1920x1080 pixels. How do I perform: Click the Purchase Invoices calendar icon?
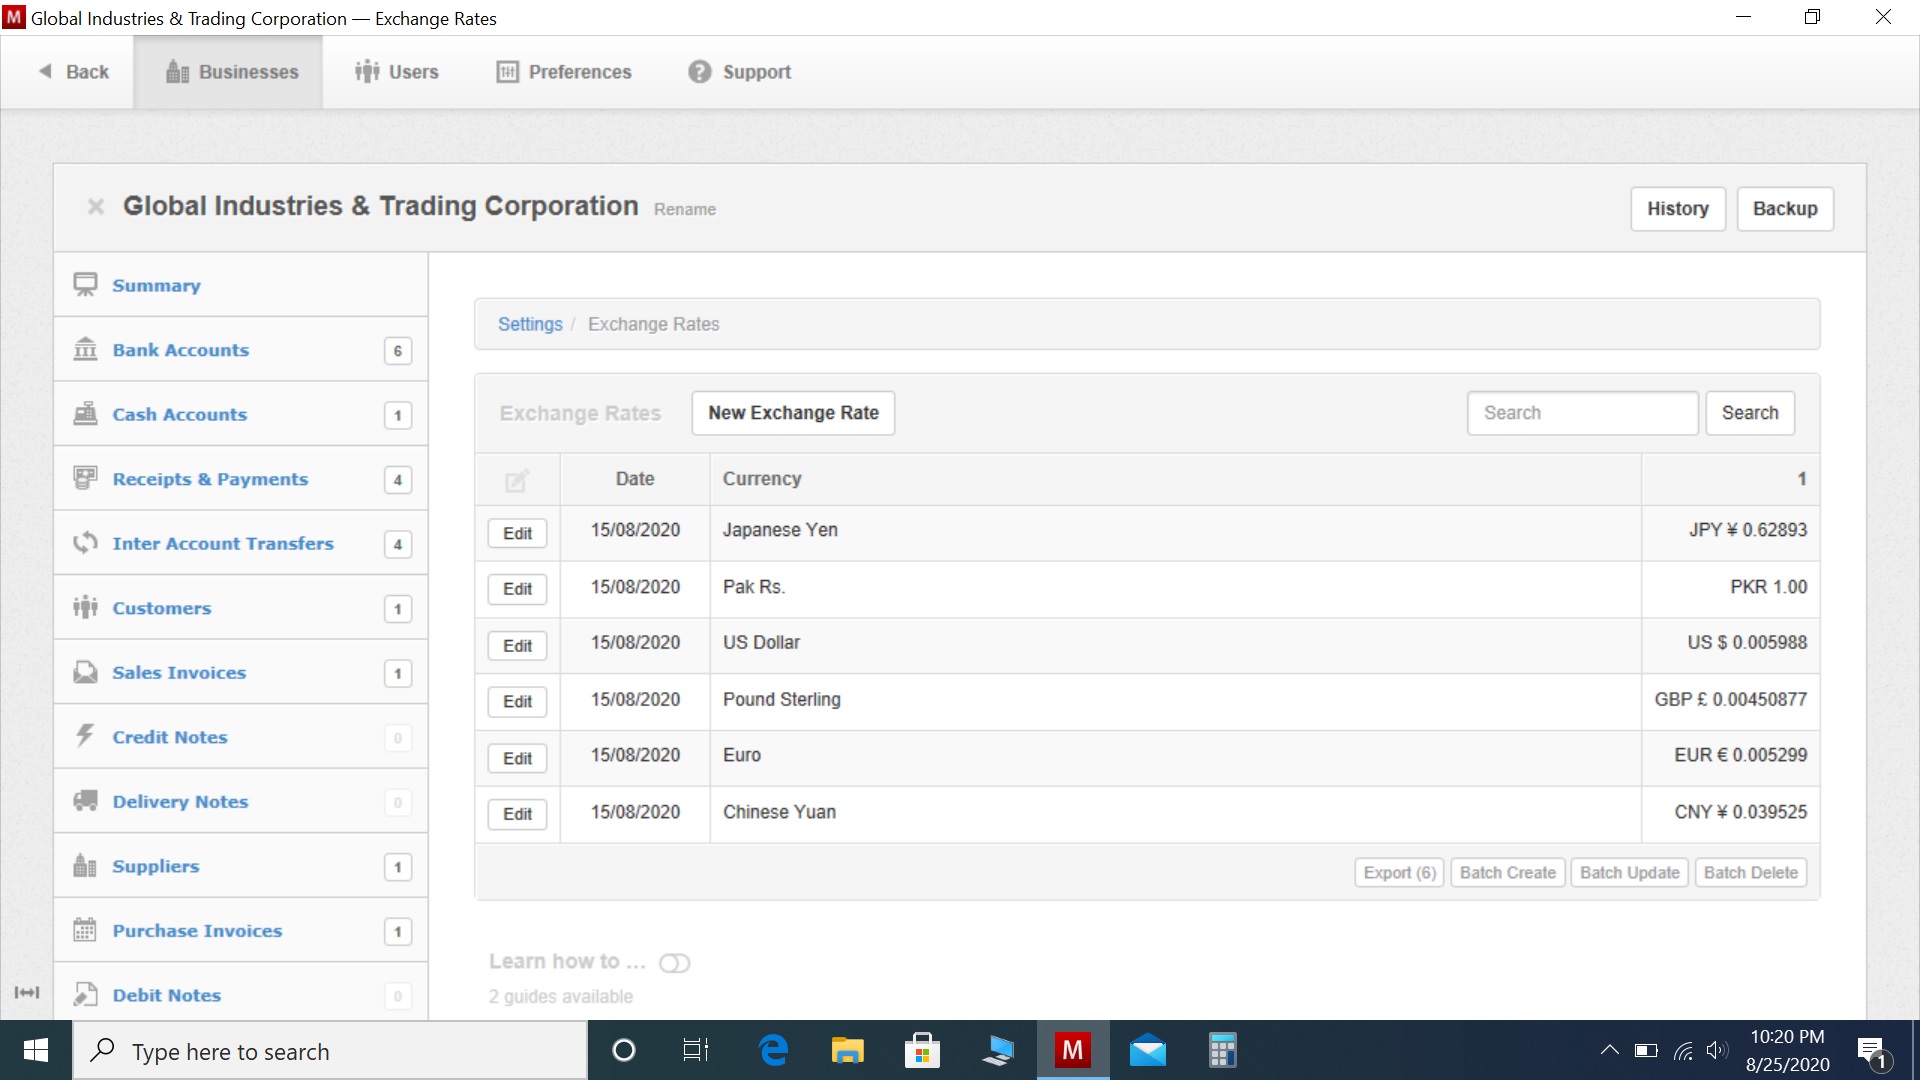pos(85,930)
